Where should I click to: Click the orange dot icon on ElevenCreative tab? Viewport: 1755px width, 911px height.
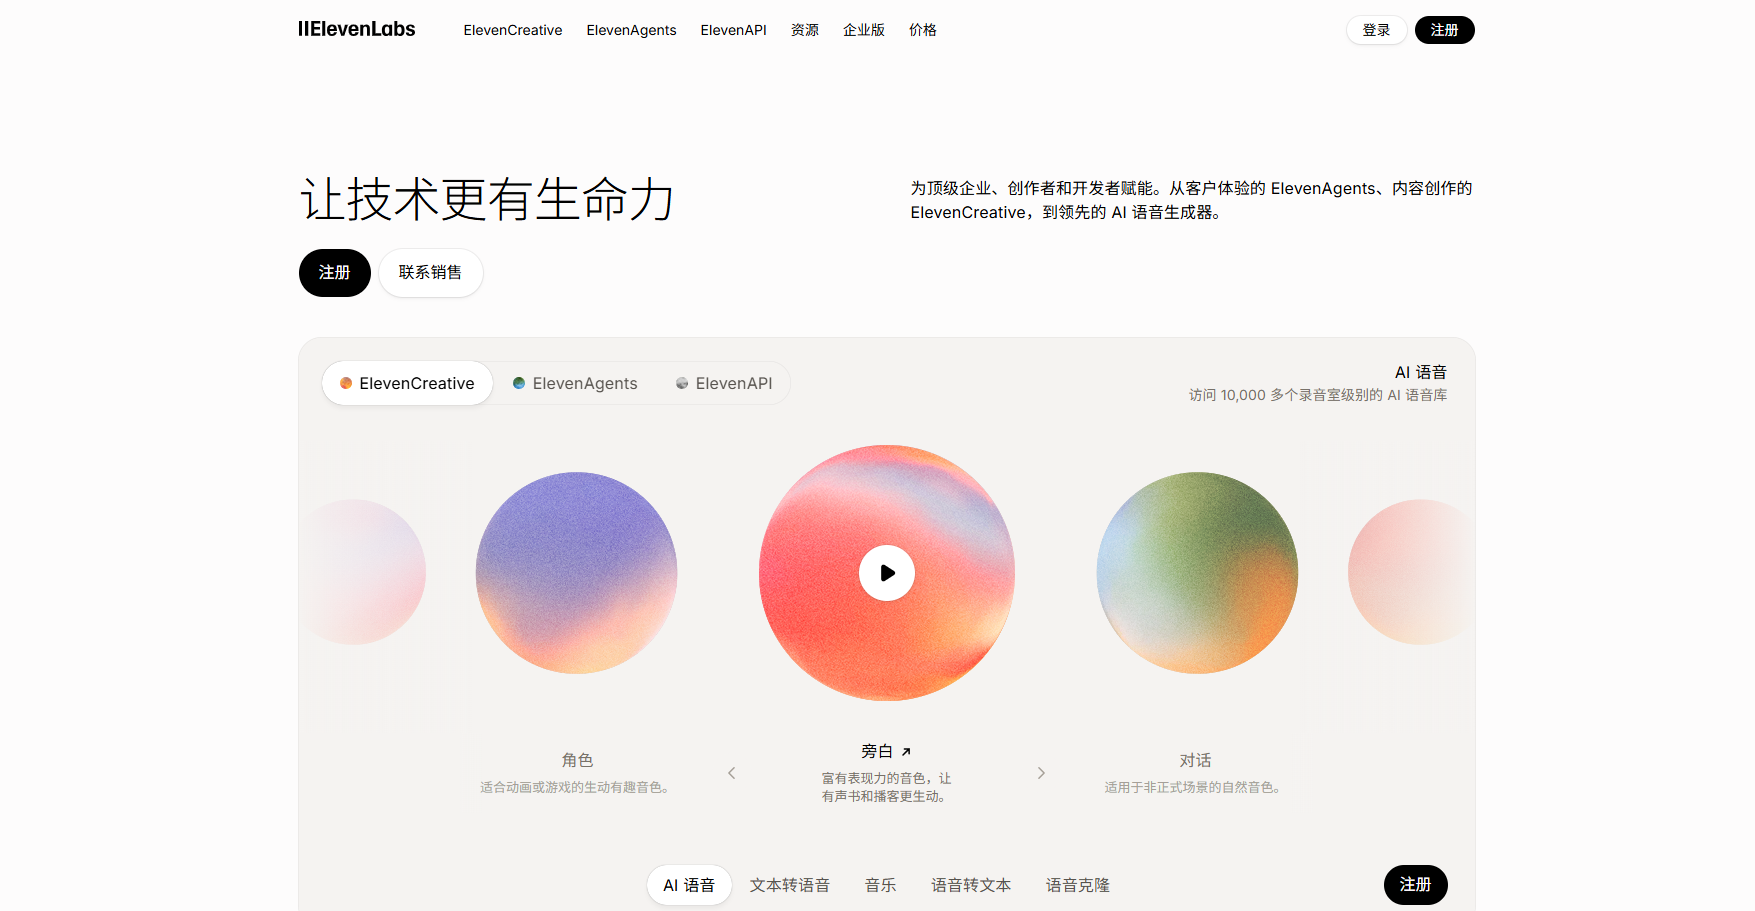(x=346, y=383)
